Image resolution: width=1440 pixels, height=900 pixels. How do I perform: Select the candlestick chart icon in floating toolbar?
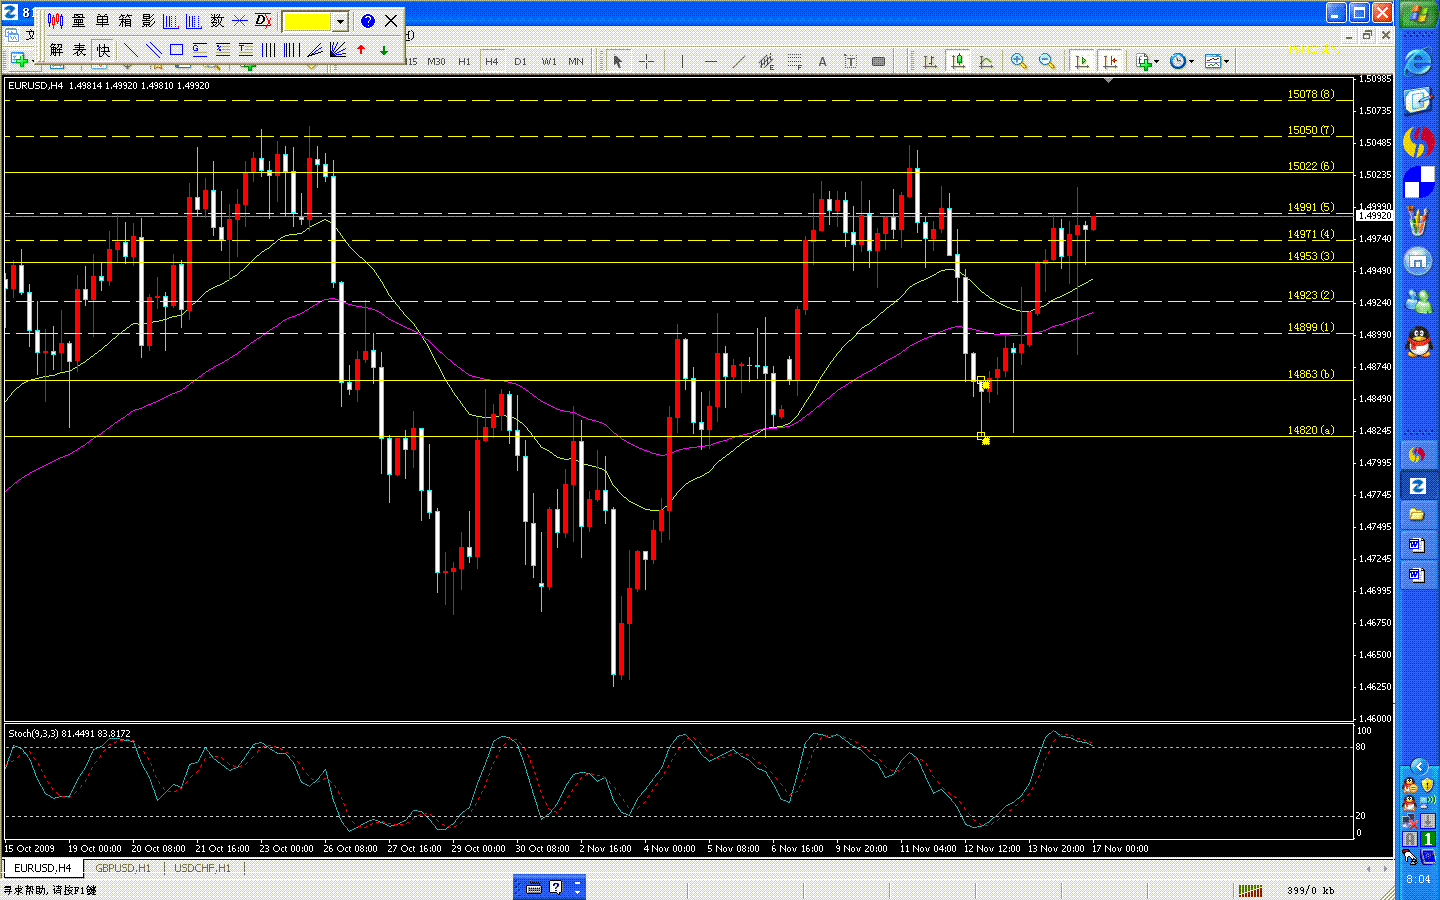tap(56, 21)
